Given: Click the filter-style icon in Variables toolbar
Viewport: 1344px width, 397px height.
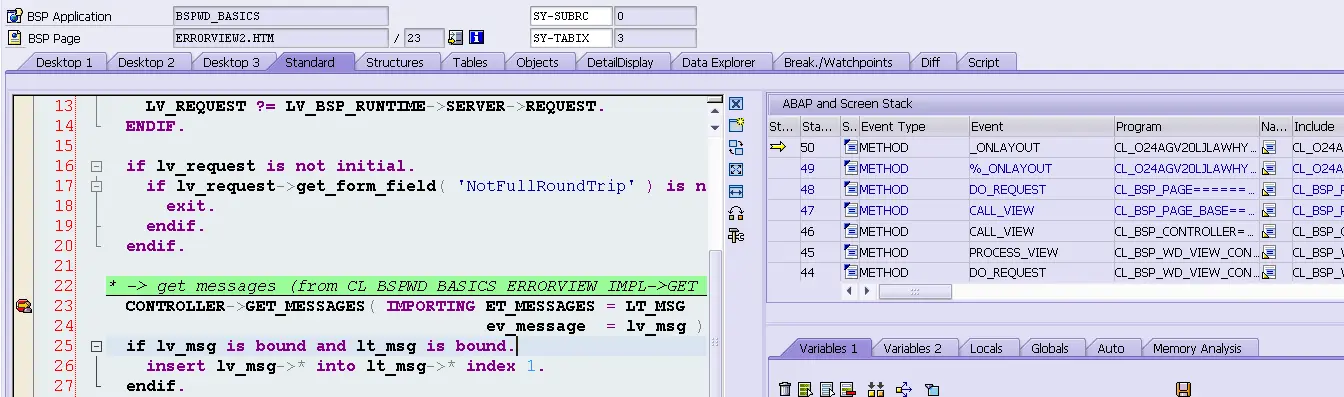Looking at the screenshot, I should pyautogui.click(x=932, y=389).
